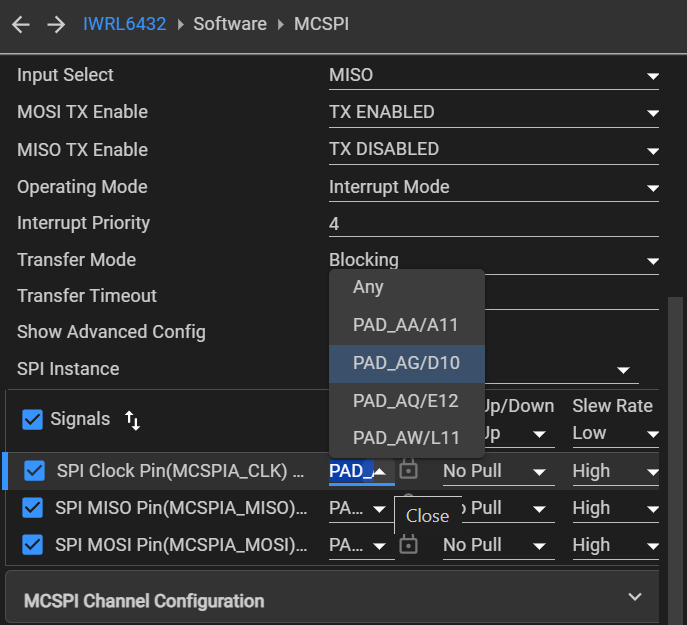Viewport: 687px width, 625px height.
Task: Open the SPI MISO Pin pad dropdown
Action: click(x=362, y=509)
